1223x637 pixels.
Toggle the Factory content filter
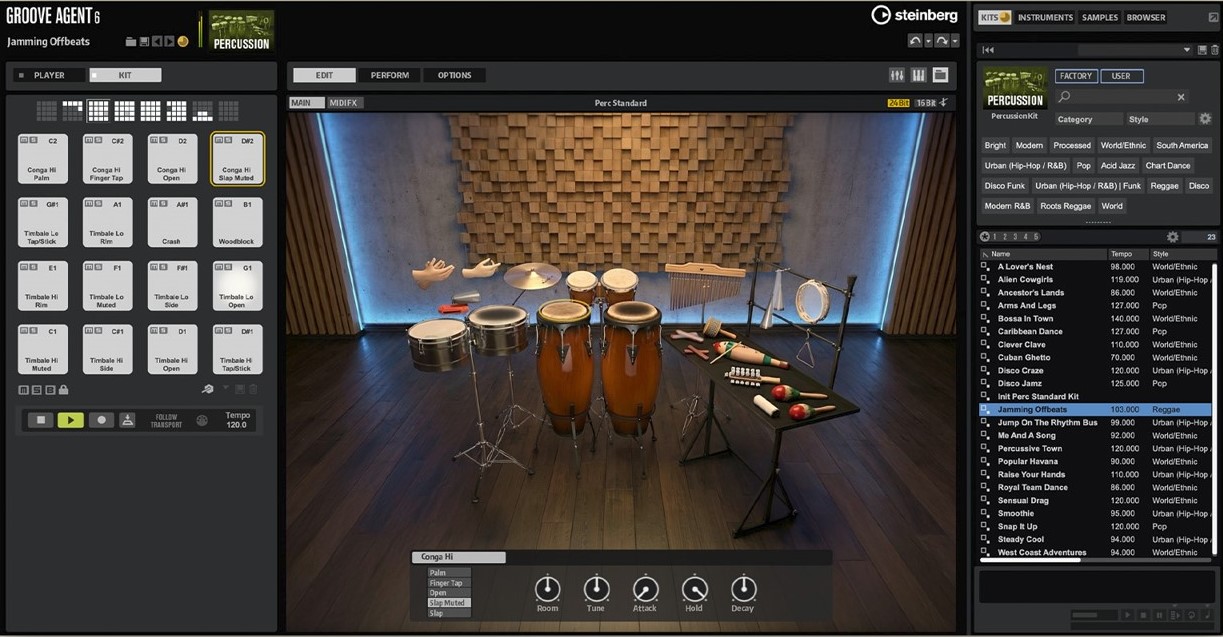(x=1076, y=76)
